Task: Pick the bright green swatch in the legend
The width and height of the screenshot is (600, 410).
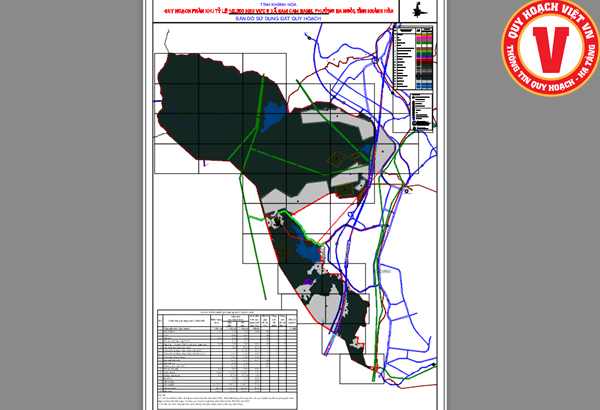Action: 424,51
